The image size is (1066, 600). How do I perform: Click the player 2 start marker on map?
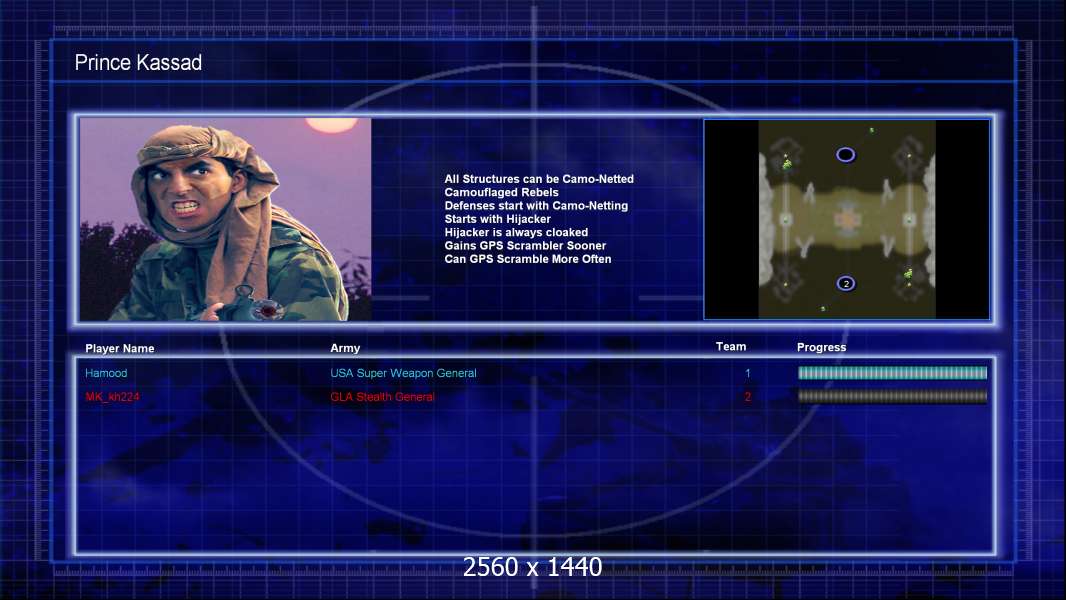tap(846, 283)
